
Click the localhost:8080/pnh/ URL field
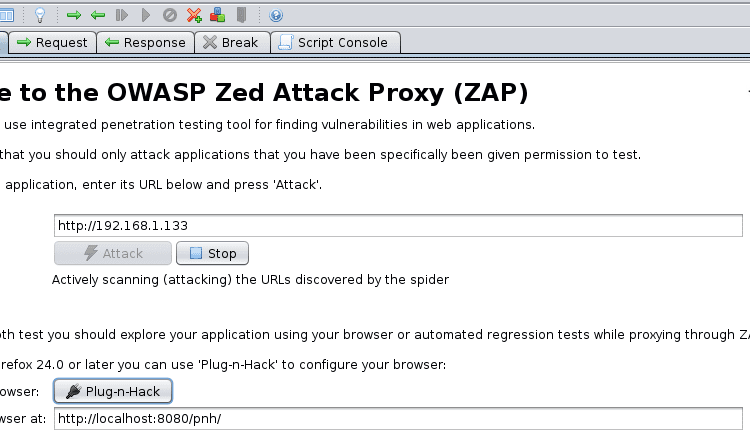pyautogui.click(x=398, y=419)
